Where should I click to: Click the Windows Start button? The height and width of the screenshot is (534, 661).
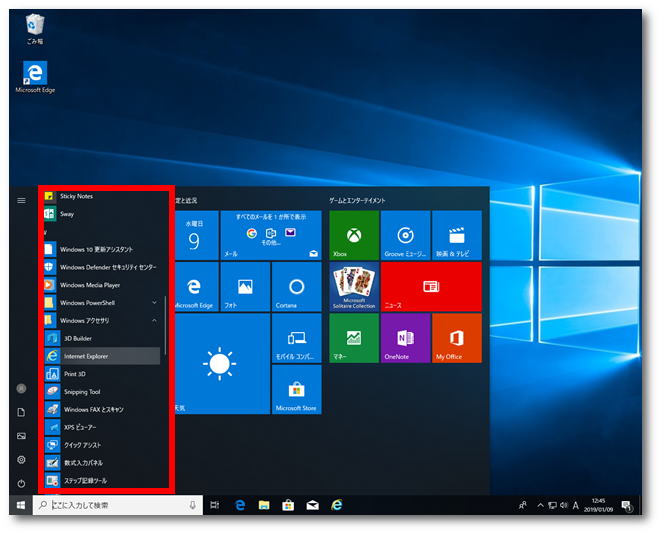coord(21,505)
